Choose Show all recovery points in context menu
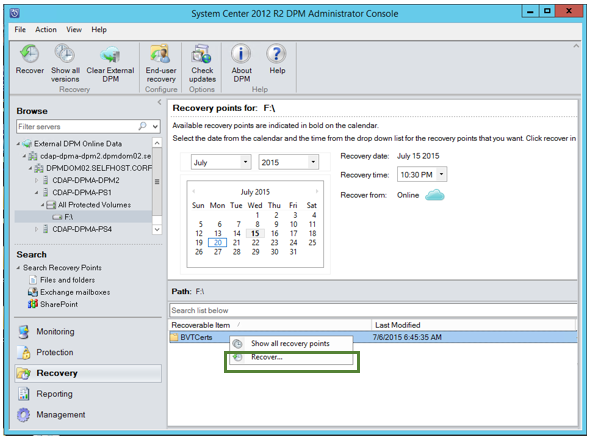 click(x=291, y=343)
